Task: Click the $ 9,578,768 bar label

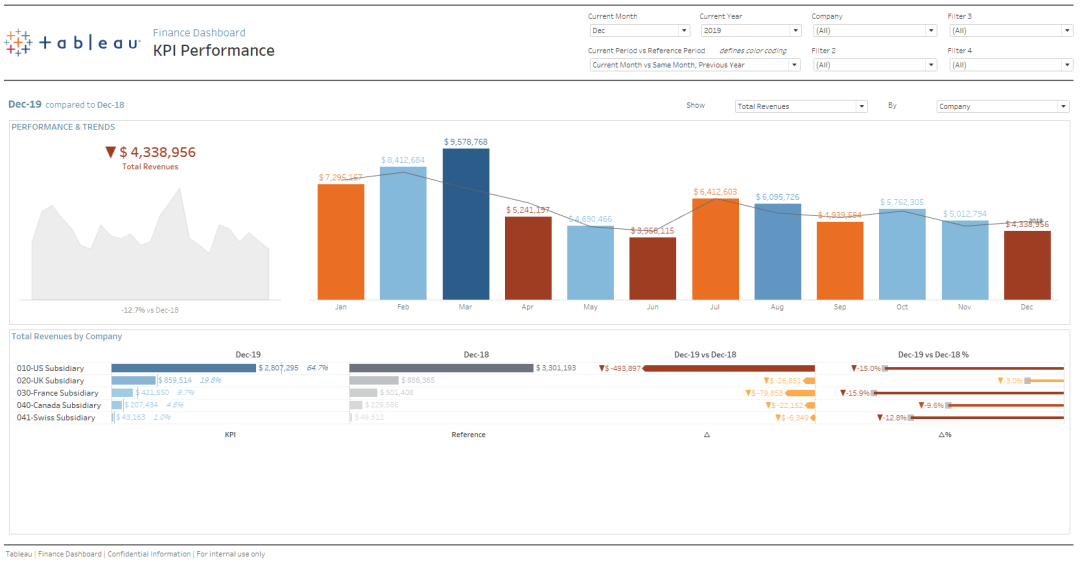Action: point(466,142)
